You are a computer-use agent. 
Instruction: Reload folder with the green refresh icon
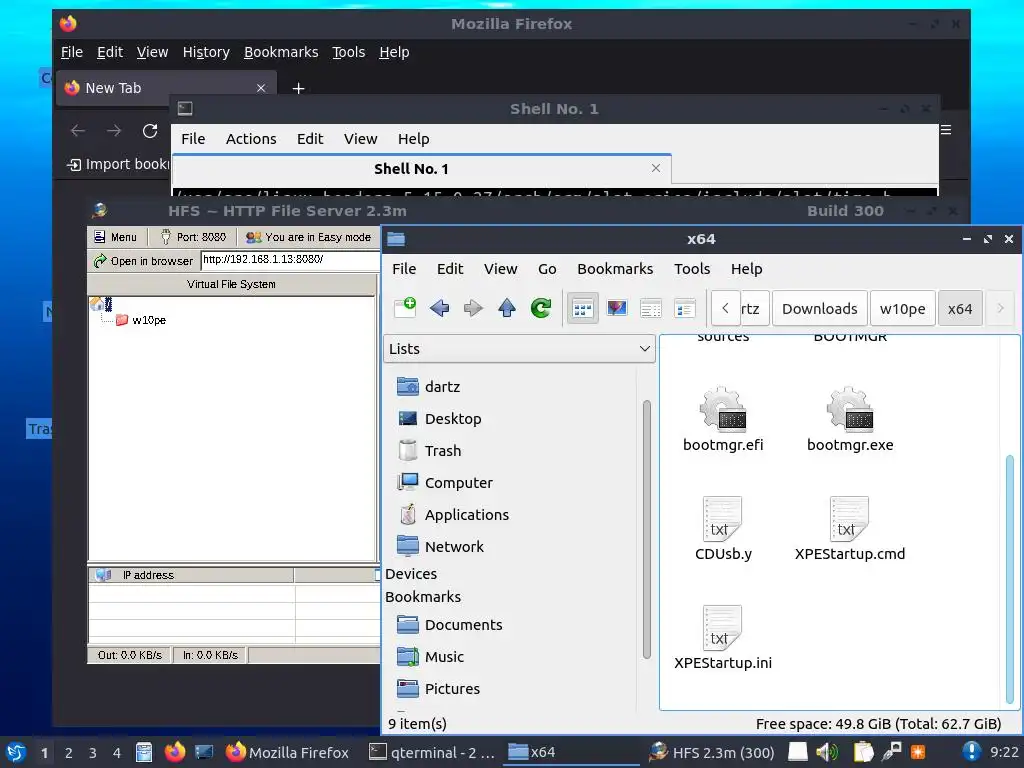pyautogui.click(x=541, y=308)
